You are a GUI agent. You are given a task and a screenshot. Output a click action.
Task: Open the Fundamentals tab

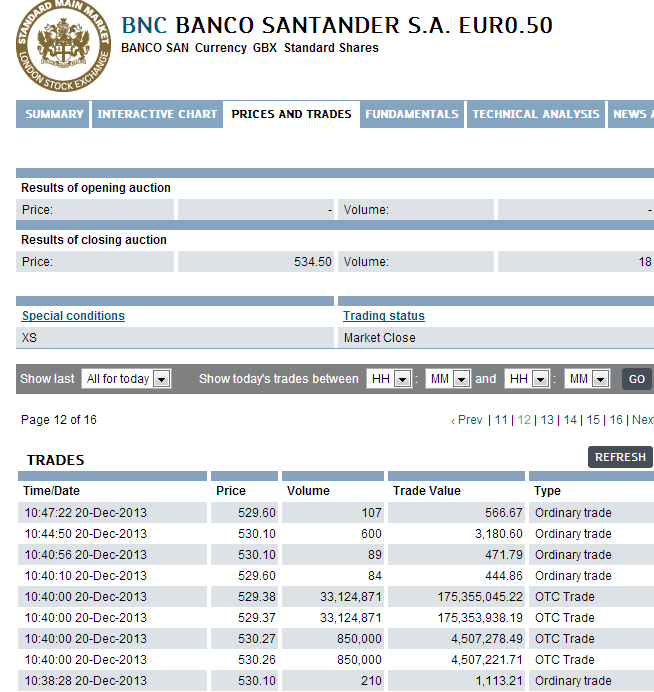tap(412, 114)
